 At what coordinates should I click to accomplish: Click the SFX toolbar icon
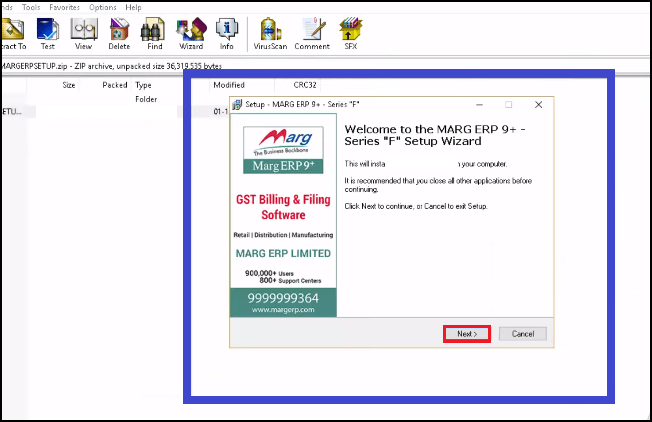[x=351, y=34]
